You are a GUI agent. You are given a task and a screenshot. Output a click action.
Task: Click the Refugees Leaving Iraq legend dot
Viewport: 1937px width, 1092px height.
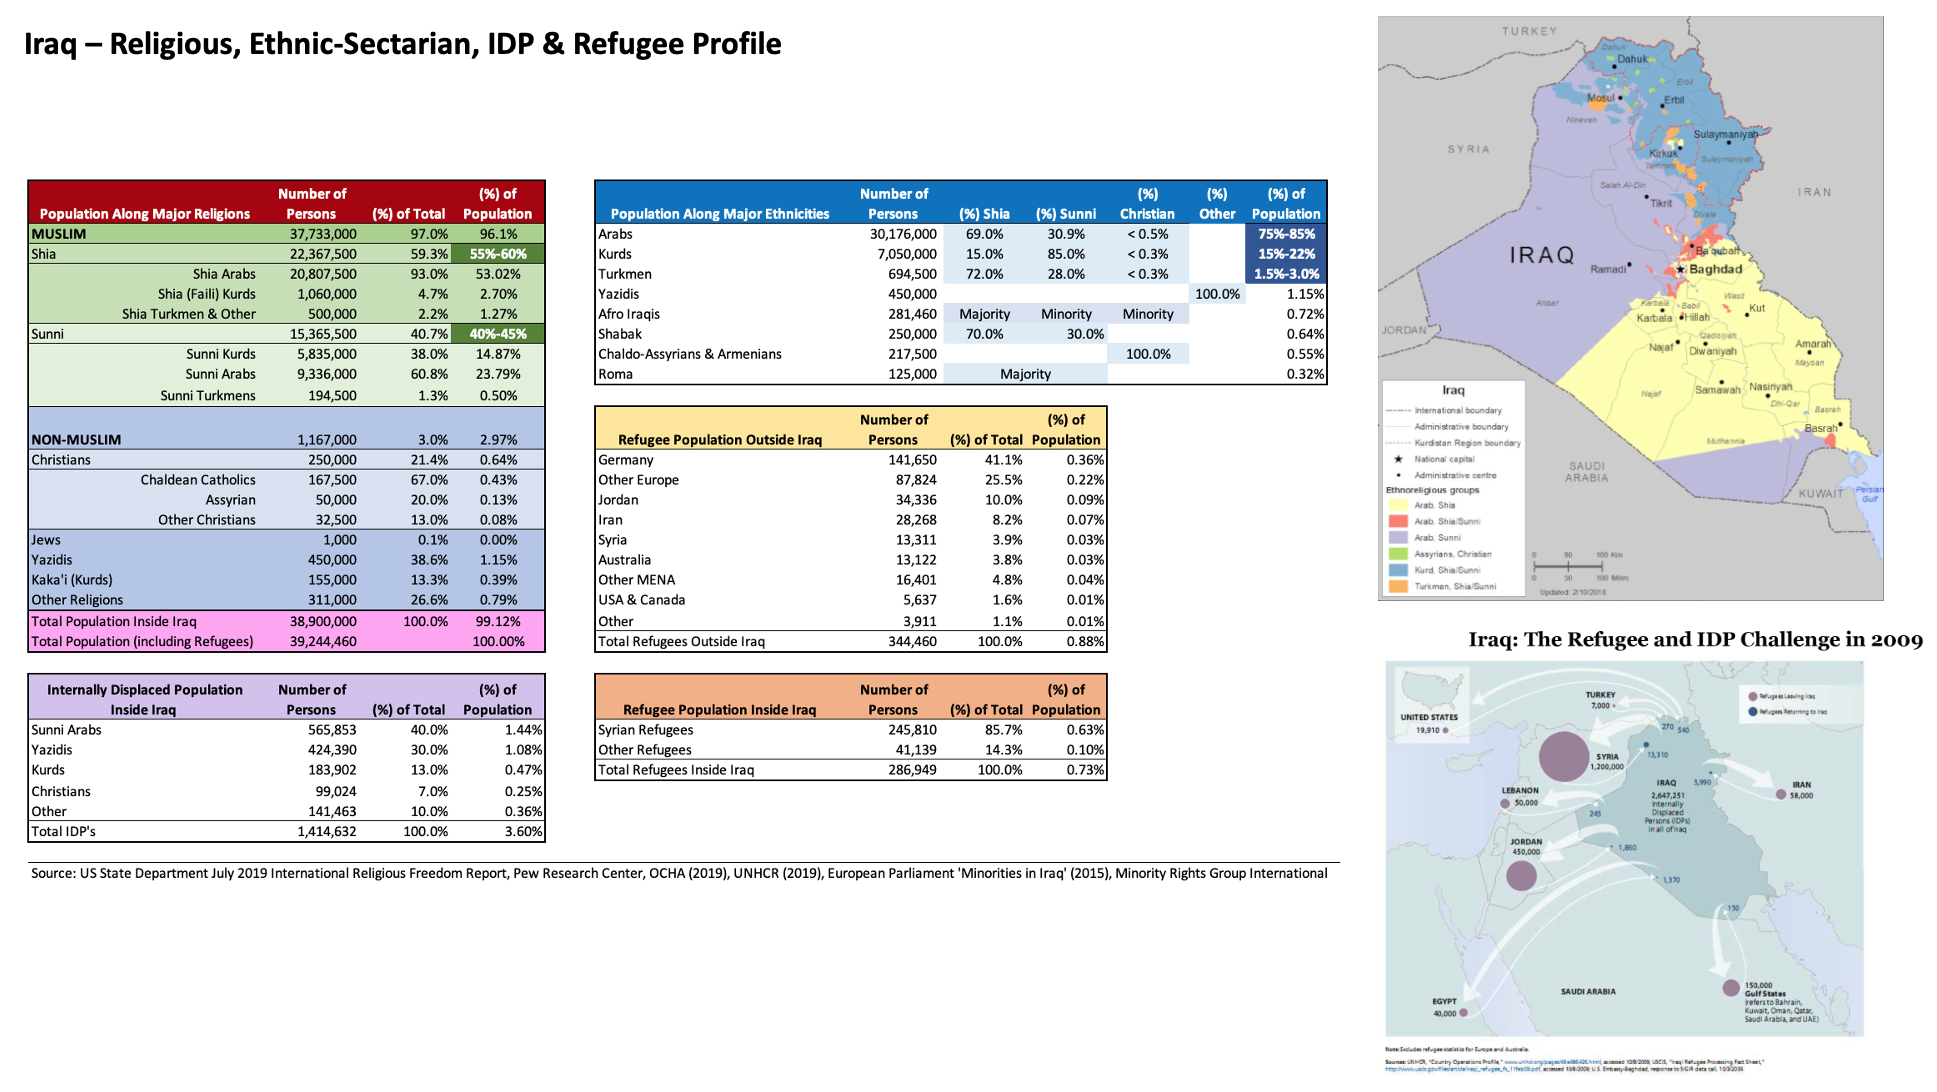coord(1753,696)
